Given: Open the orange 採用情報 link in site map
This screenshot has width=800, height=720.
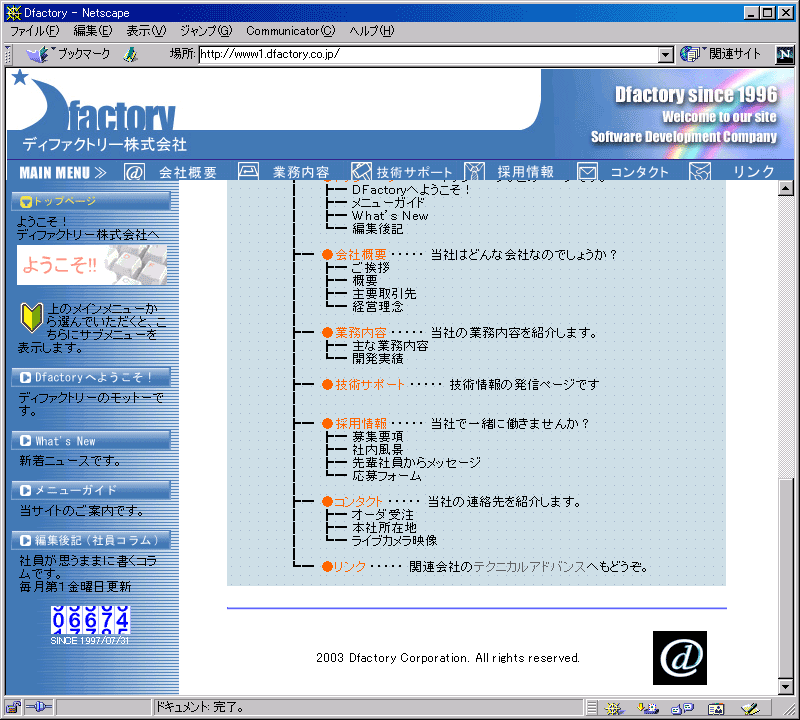Looking at the screenshot, I should coord(361,424).
